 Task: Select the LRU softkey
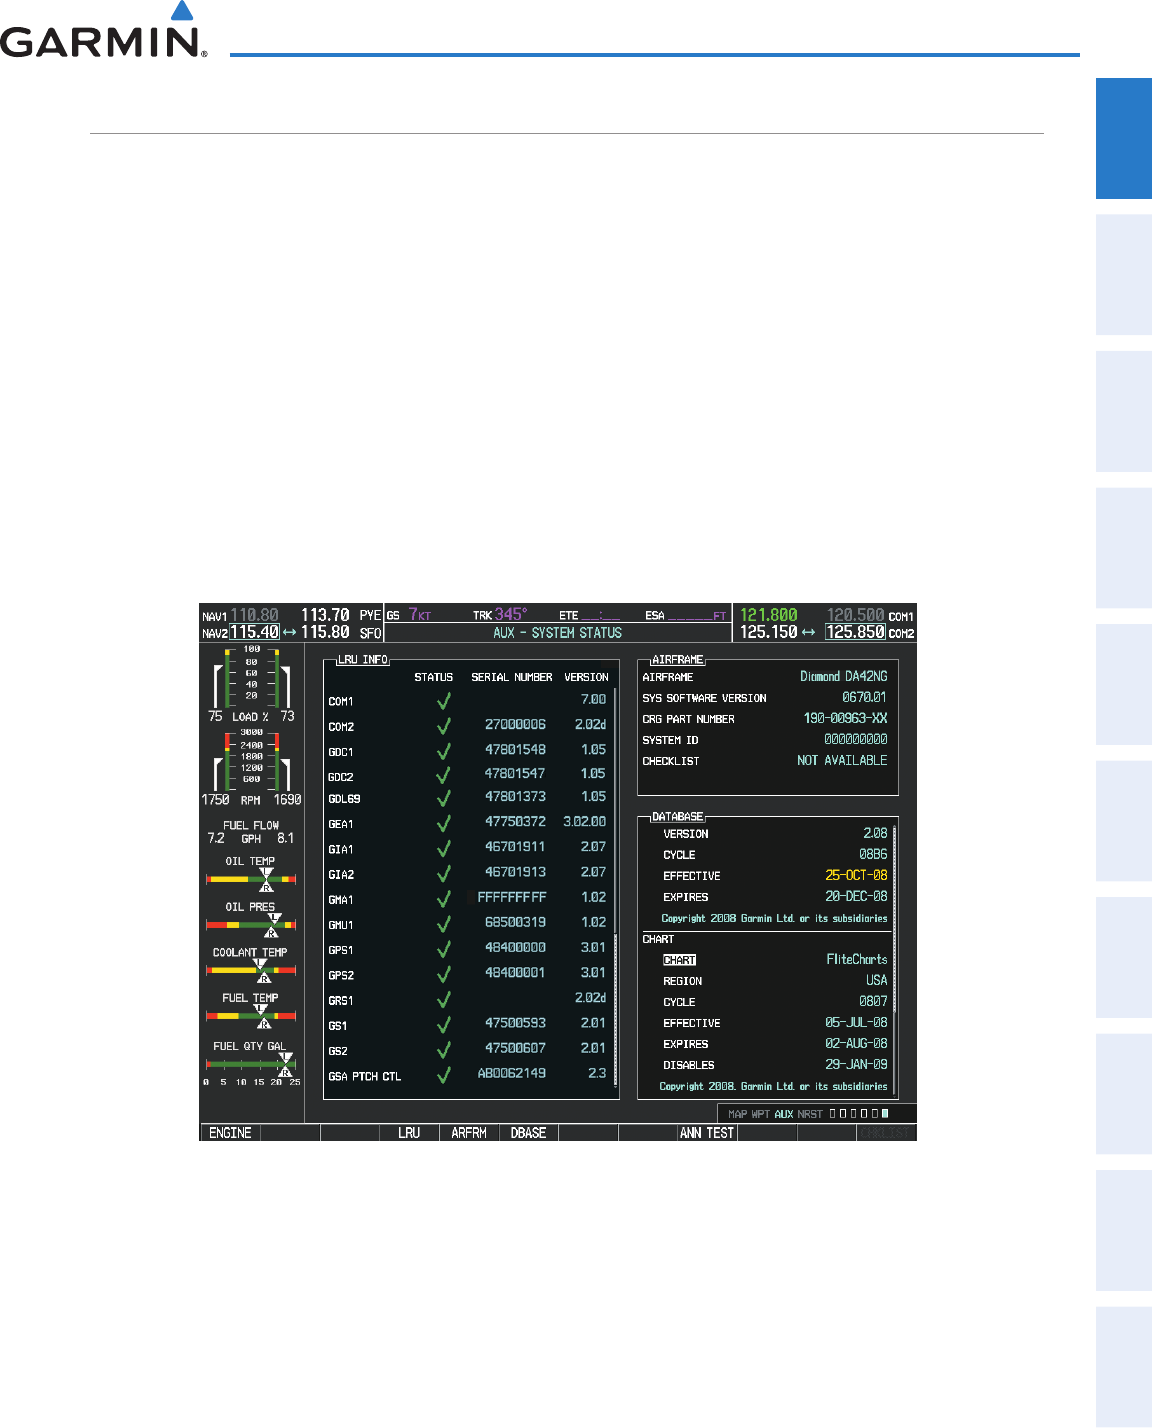pyautogui.click(x=409, y=1133)
